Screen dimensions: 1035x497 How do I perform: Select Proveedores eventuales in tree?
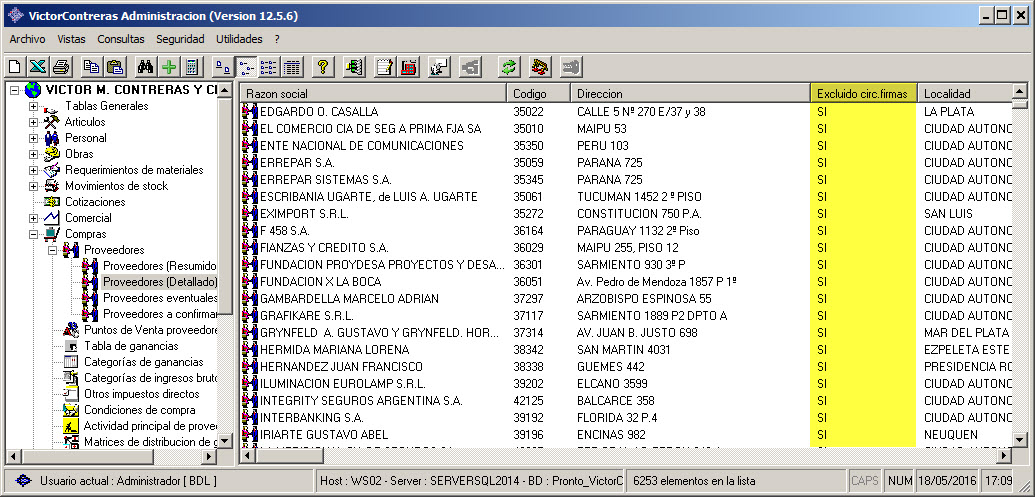(x=160, y=298)
